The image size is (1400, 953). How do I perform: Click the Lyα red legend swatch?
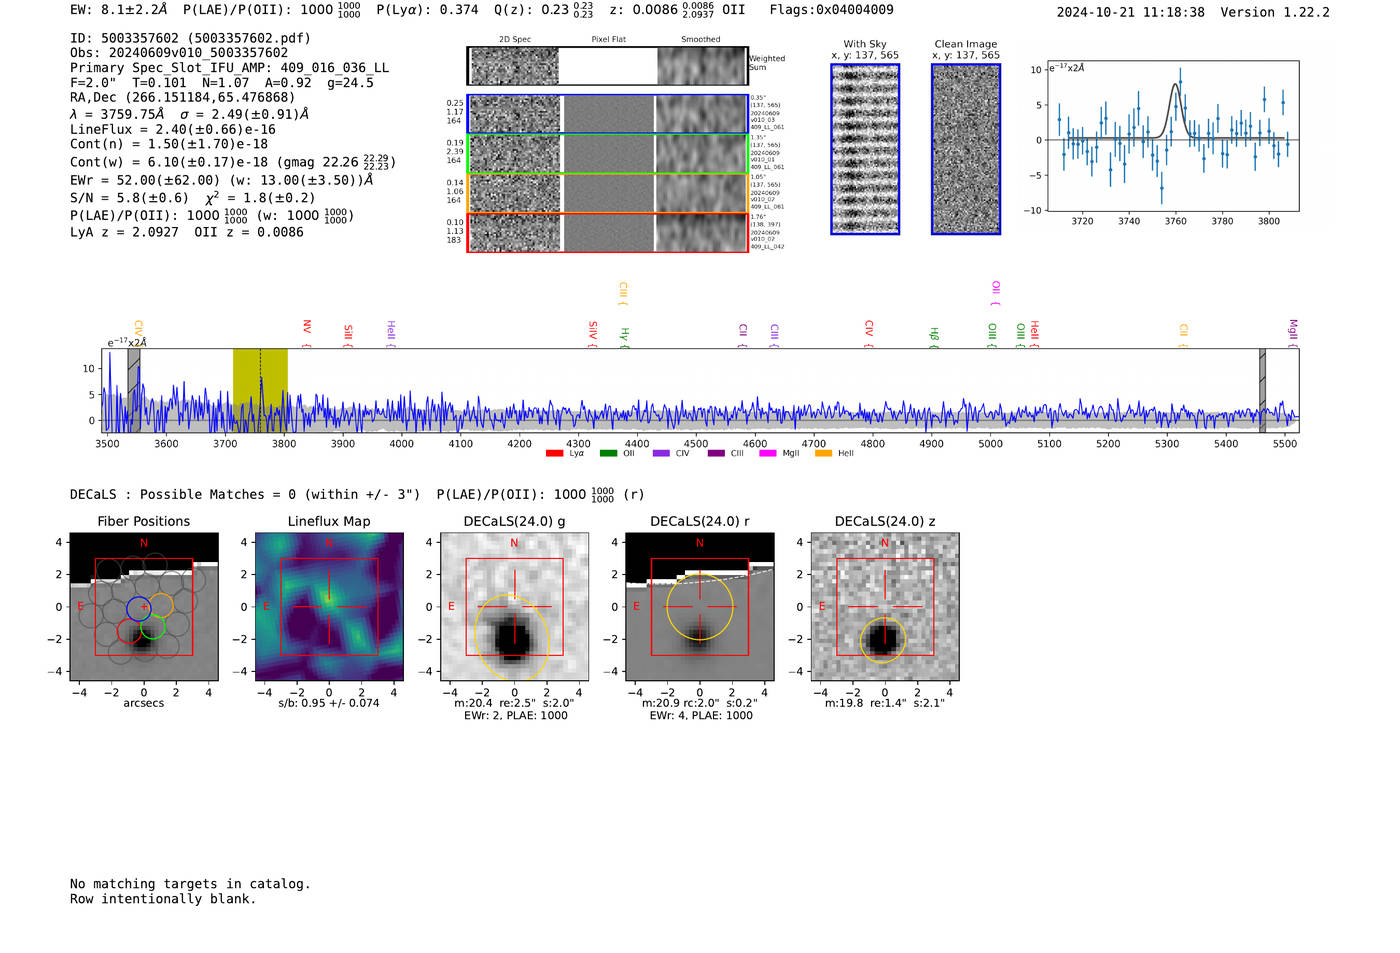(x=554, y=454)
